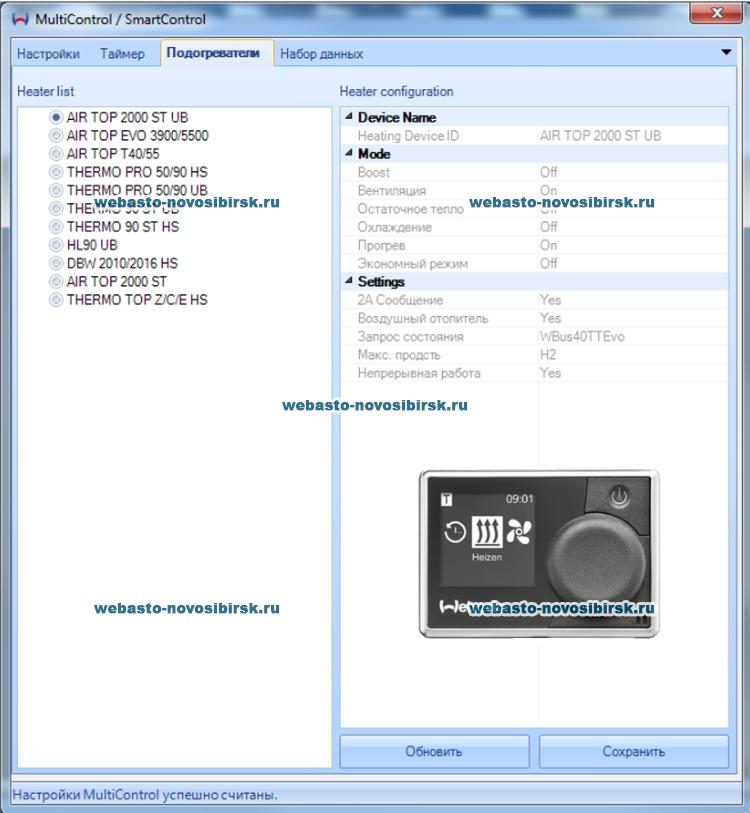750x813 pixels.
Task: Open the tab overflow dropdown arrow
Action: (726, 52)
